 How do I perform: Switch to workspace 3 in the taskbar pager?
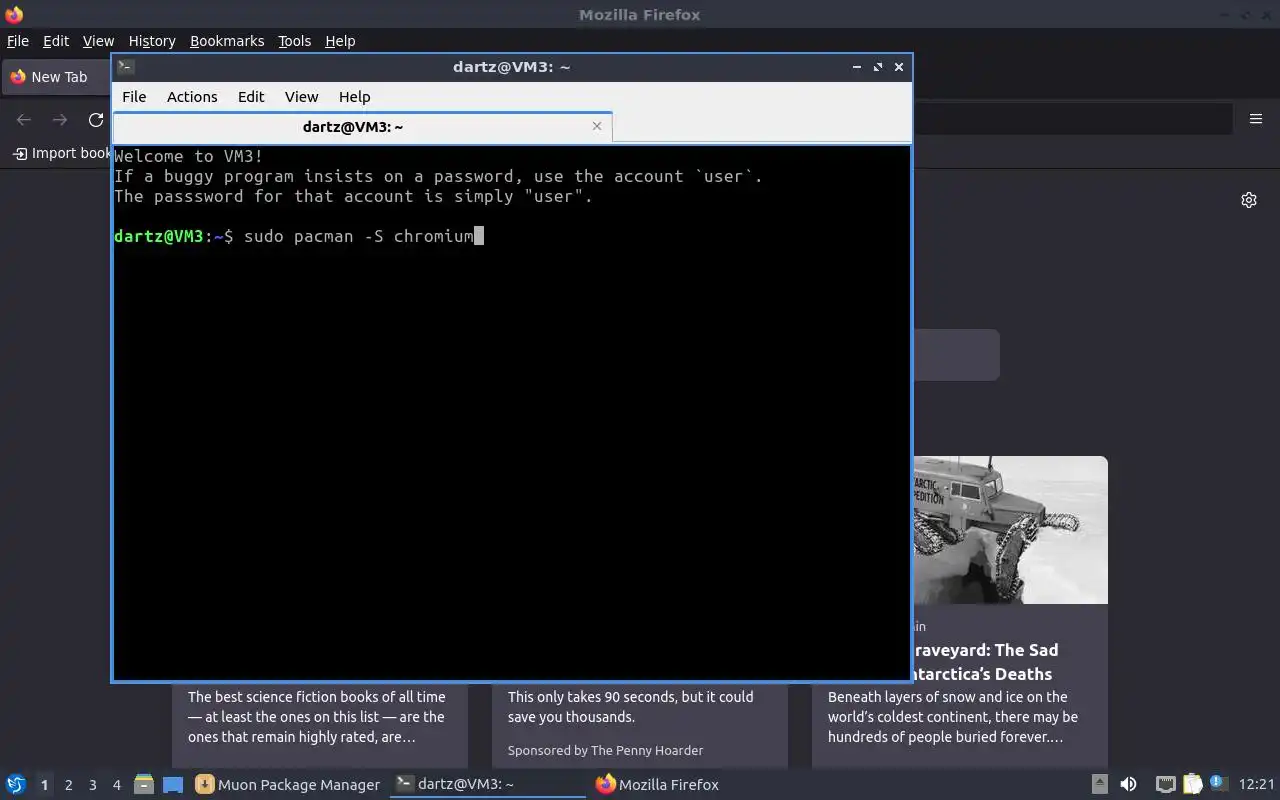(93, 785)
